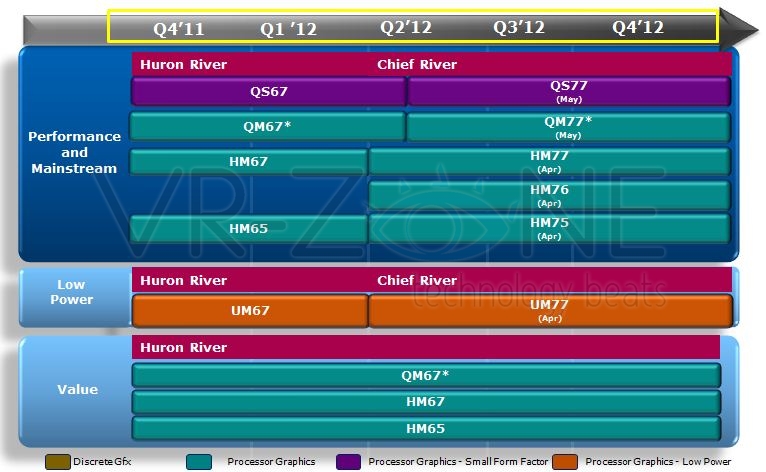Select HM67 bar in Value section
Screen dimensions: 766x472
pyautogui.click(x=426, y=402)
